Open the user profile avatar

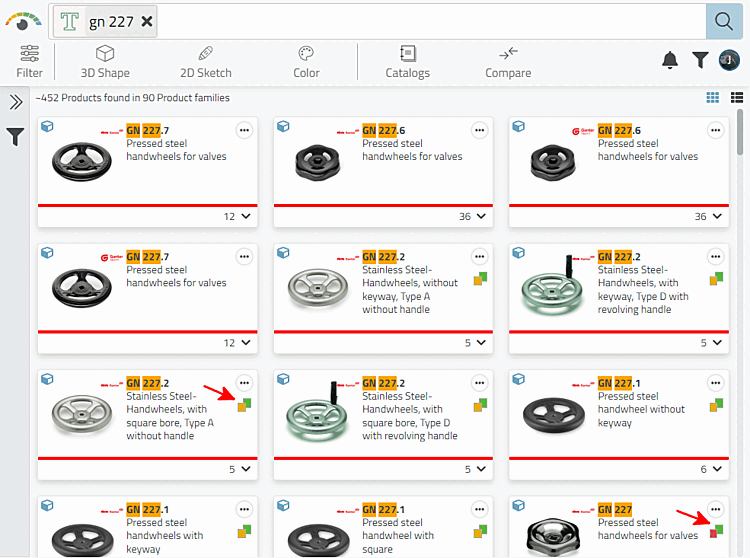click(729, 60)
